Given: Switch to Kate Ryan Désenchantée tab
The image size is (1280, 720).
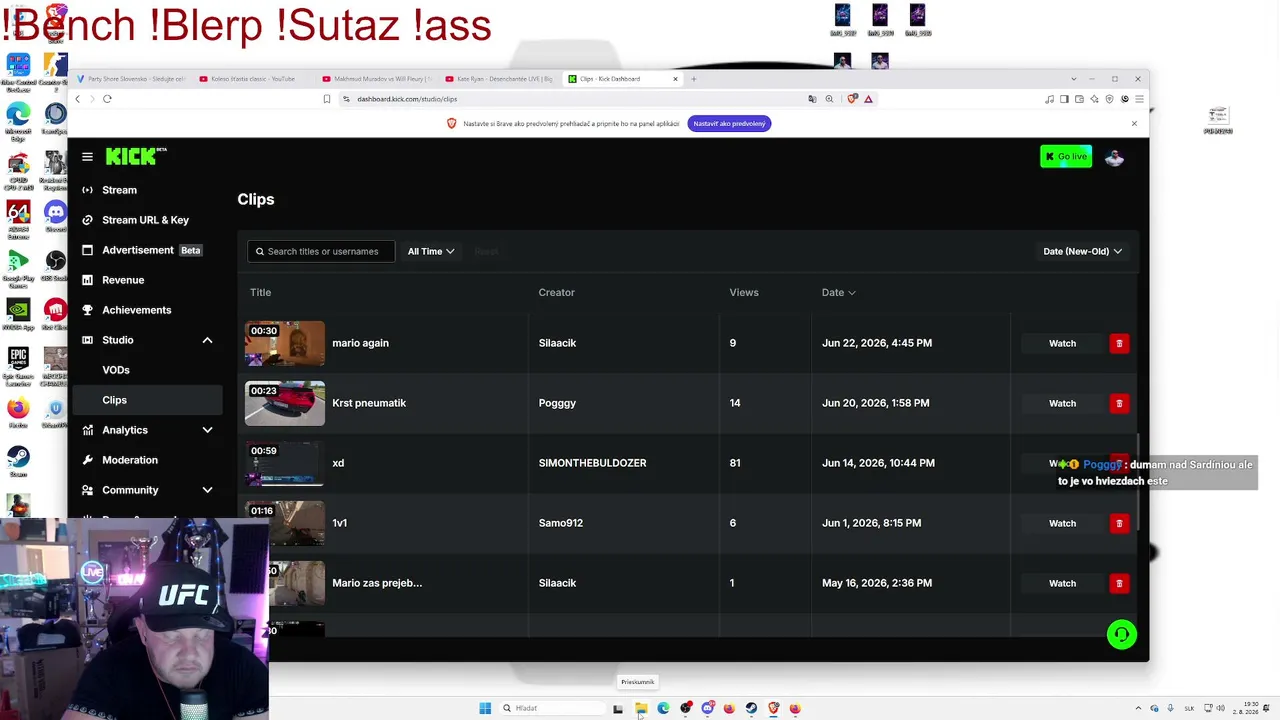Looking at the screenshot, I should tap(499, 79).
